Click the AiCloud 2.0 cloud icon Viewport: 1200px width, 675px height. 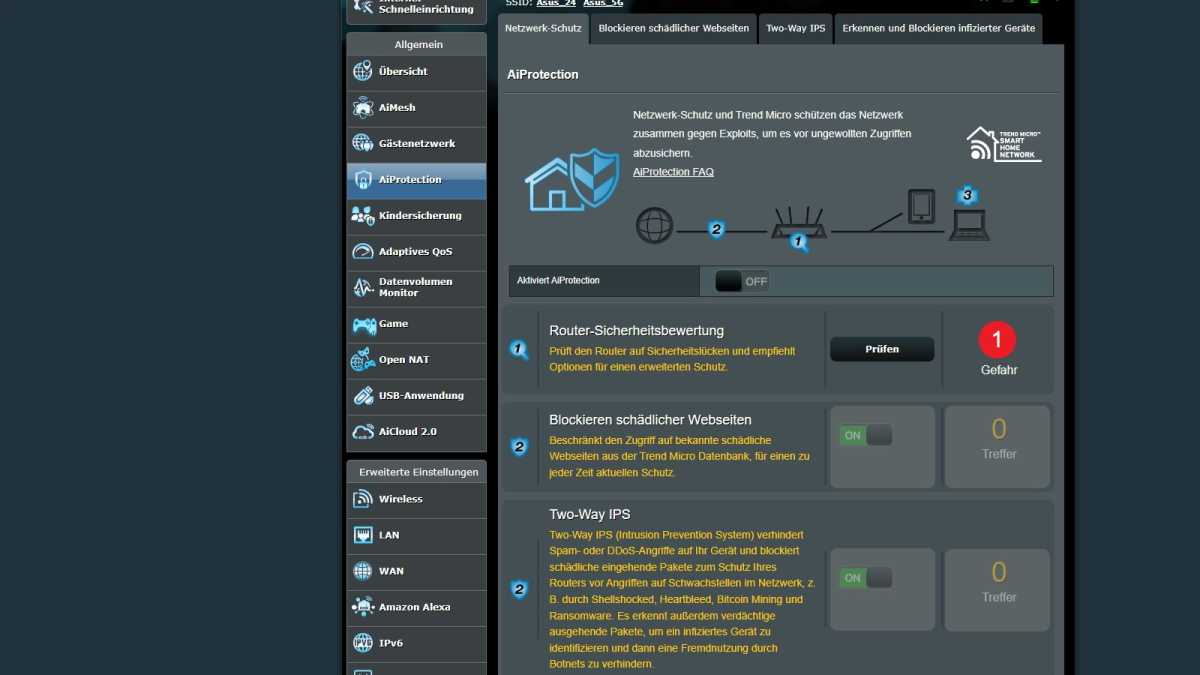pyautogui.click(x=363, y=432)
